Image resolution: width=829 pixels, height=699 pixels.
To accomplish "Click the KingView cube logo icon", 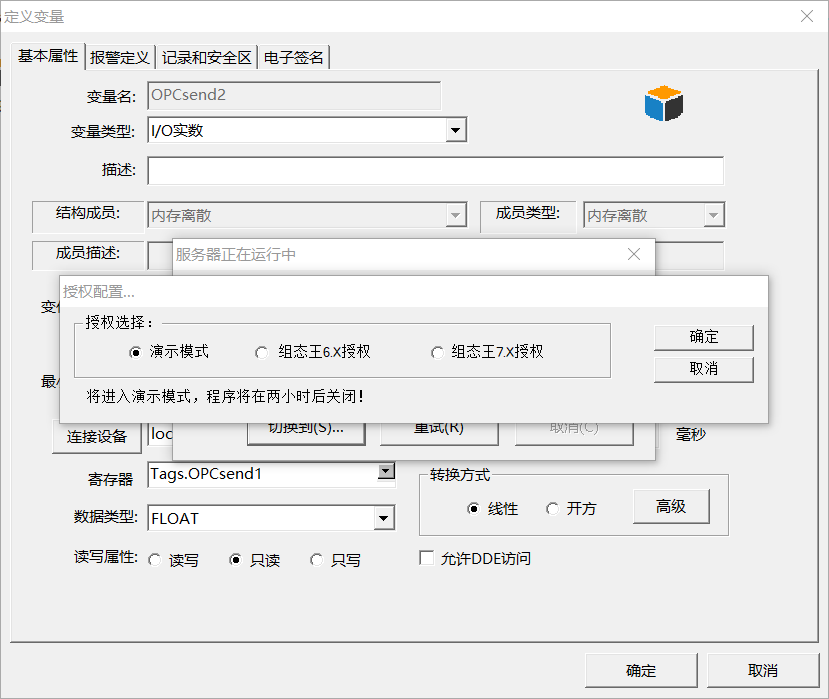I will point(663,103).
